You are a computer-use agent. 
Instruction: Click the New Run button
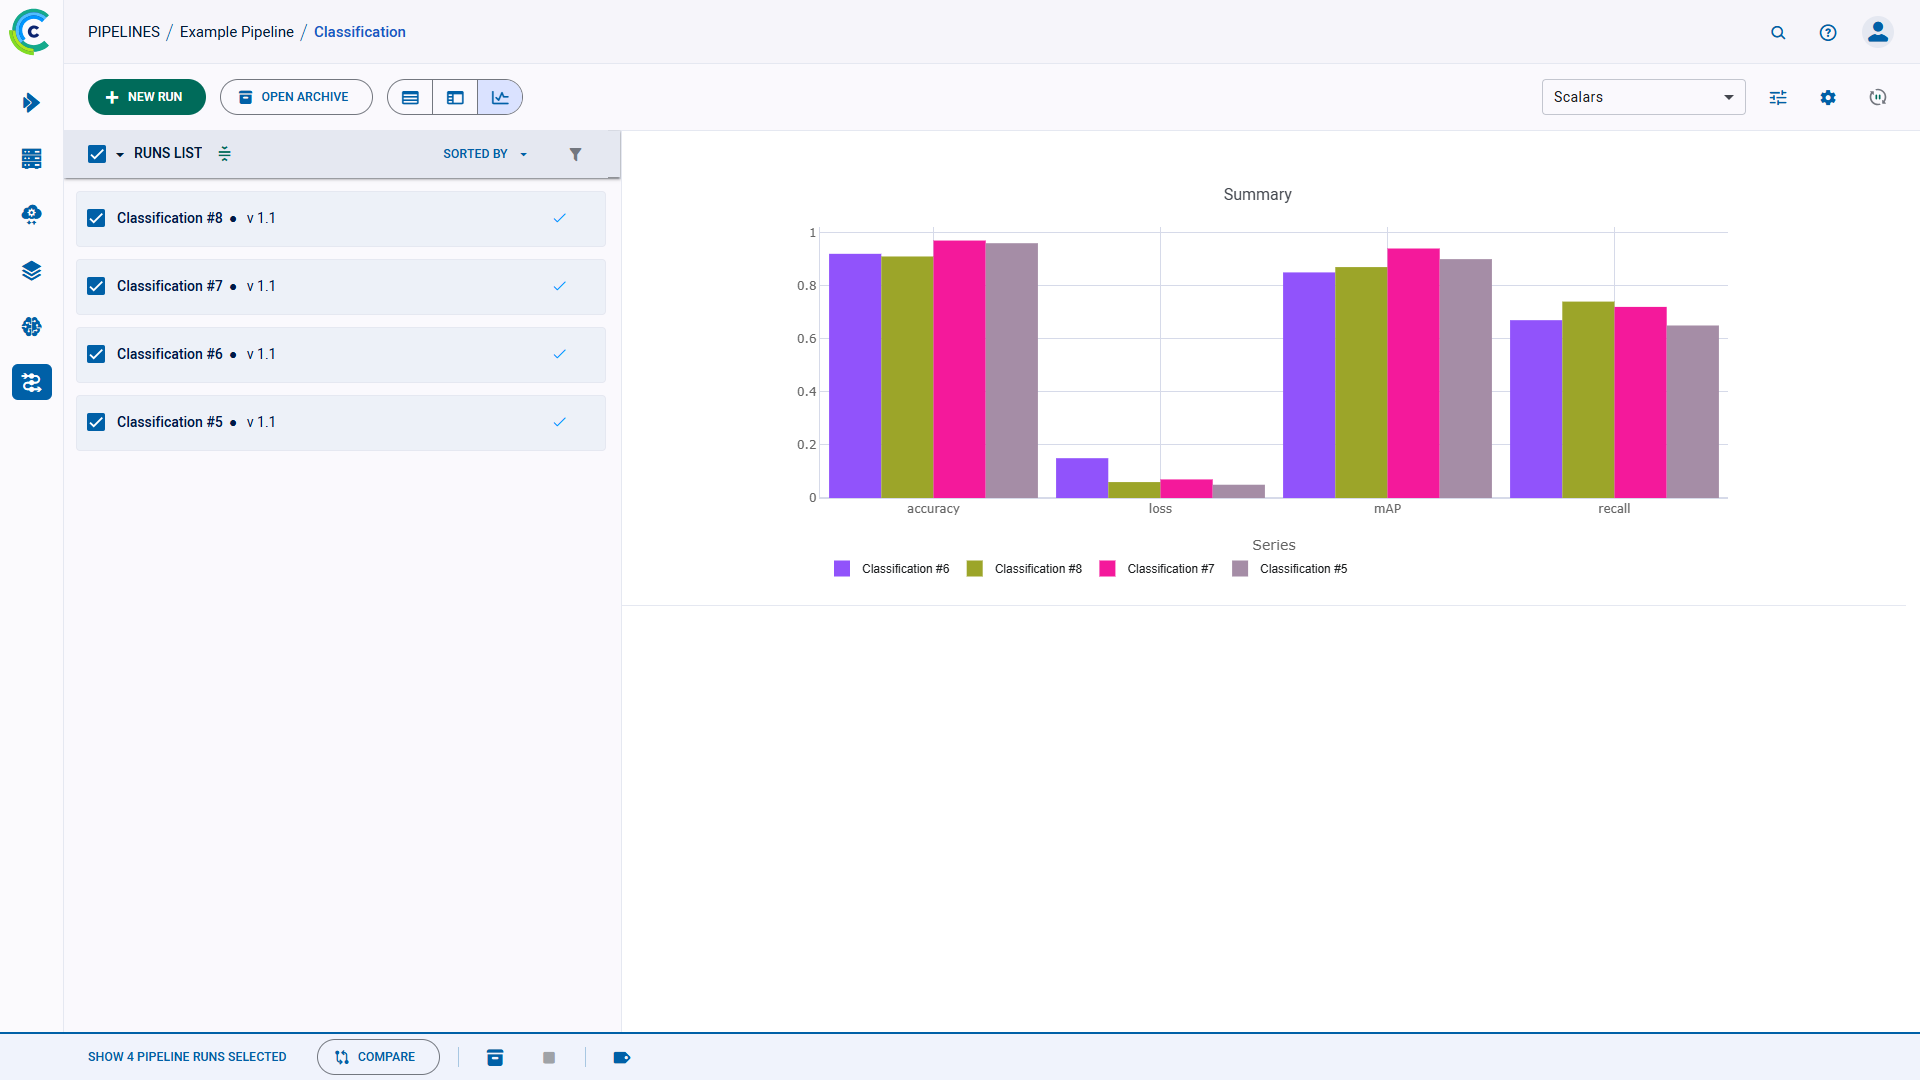click(146, 97)
